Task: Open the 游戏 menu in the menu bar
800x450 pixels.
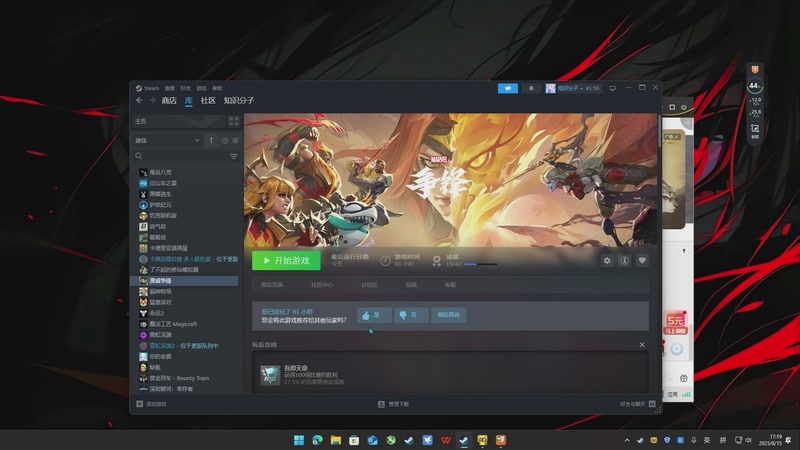Action: 202,88
